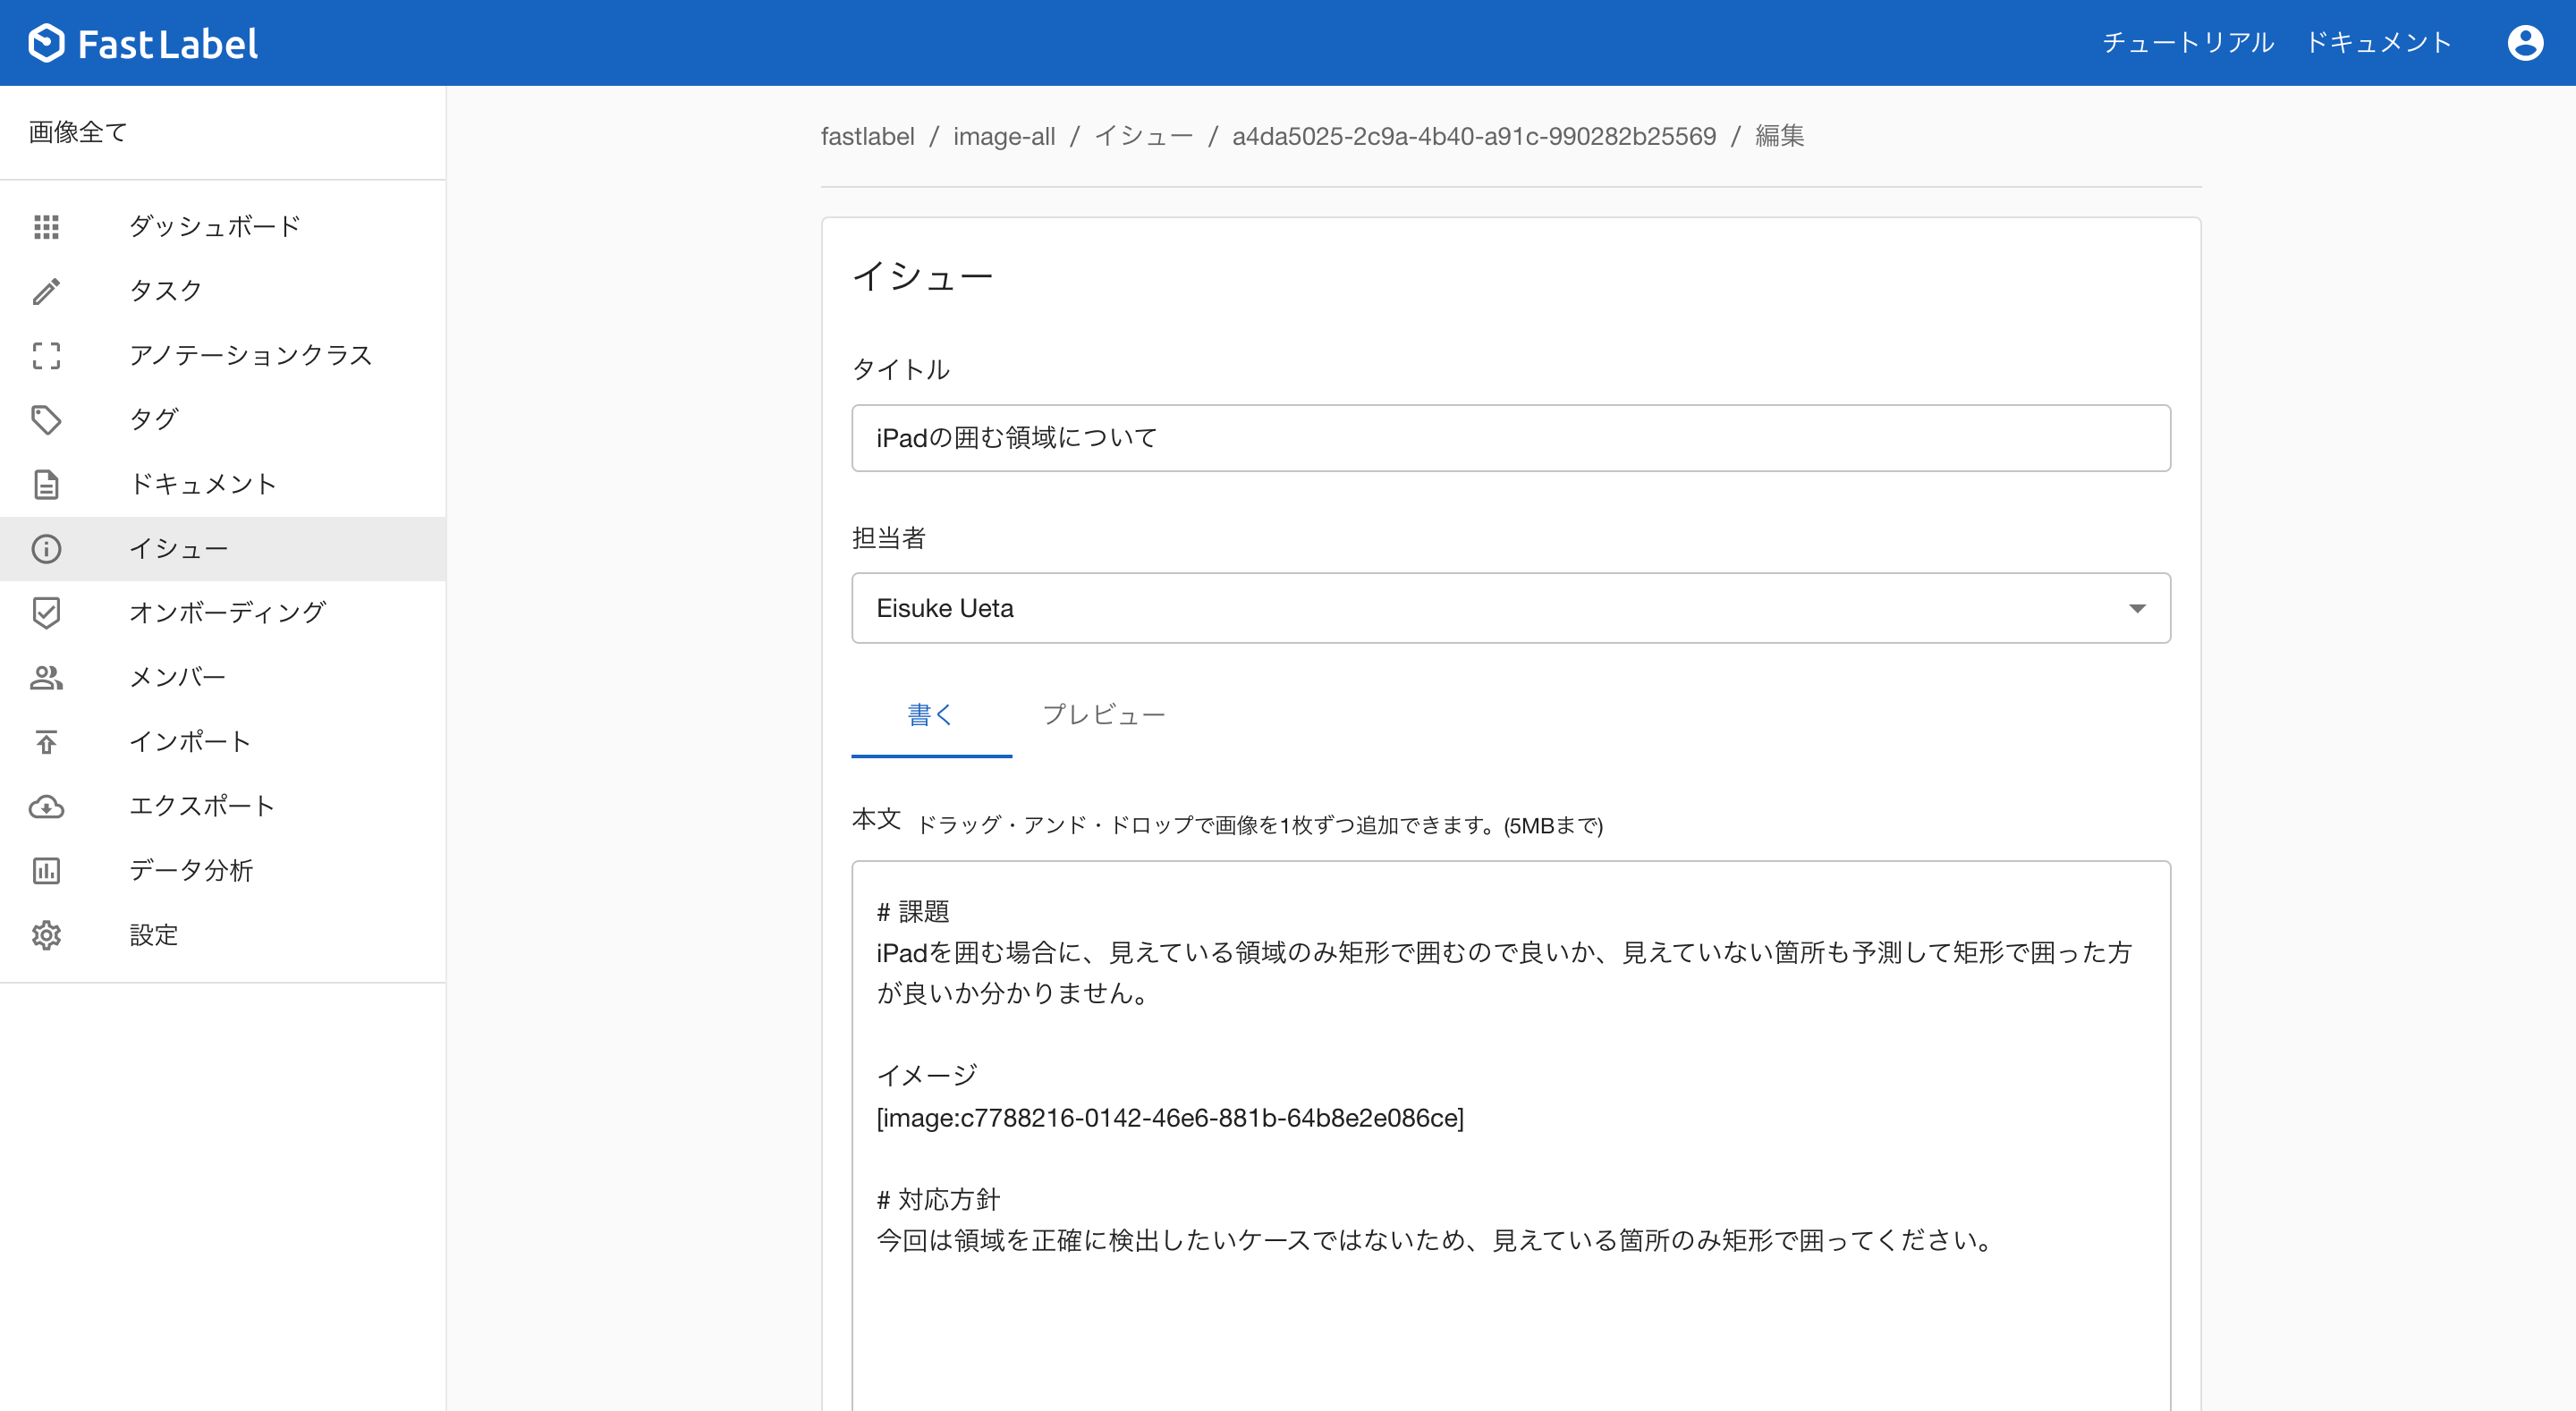Click the onboarding checkmark shield icon
This screenshot has height=1411, width=2576.
pyautogui.click(x=46, y=612)
